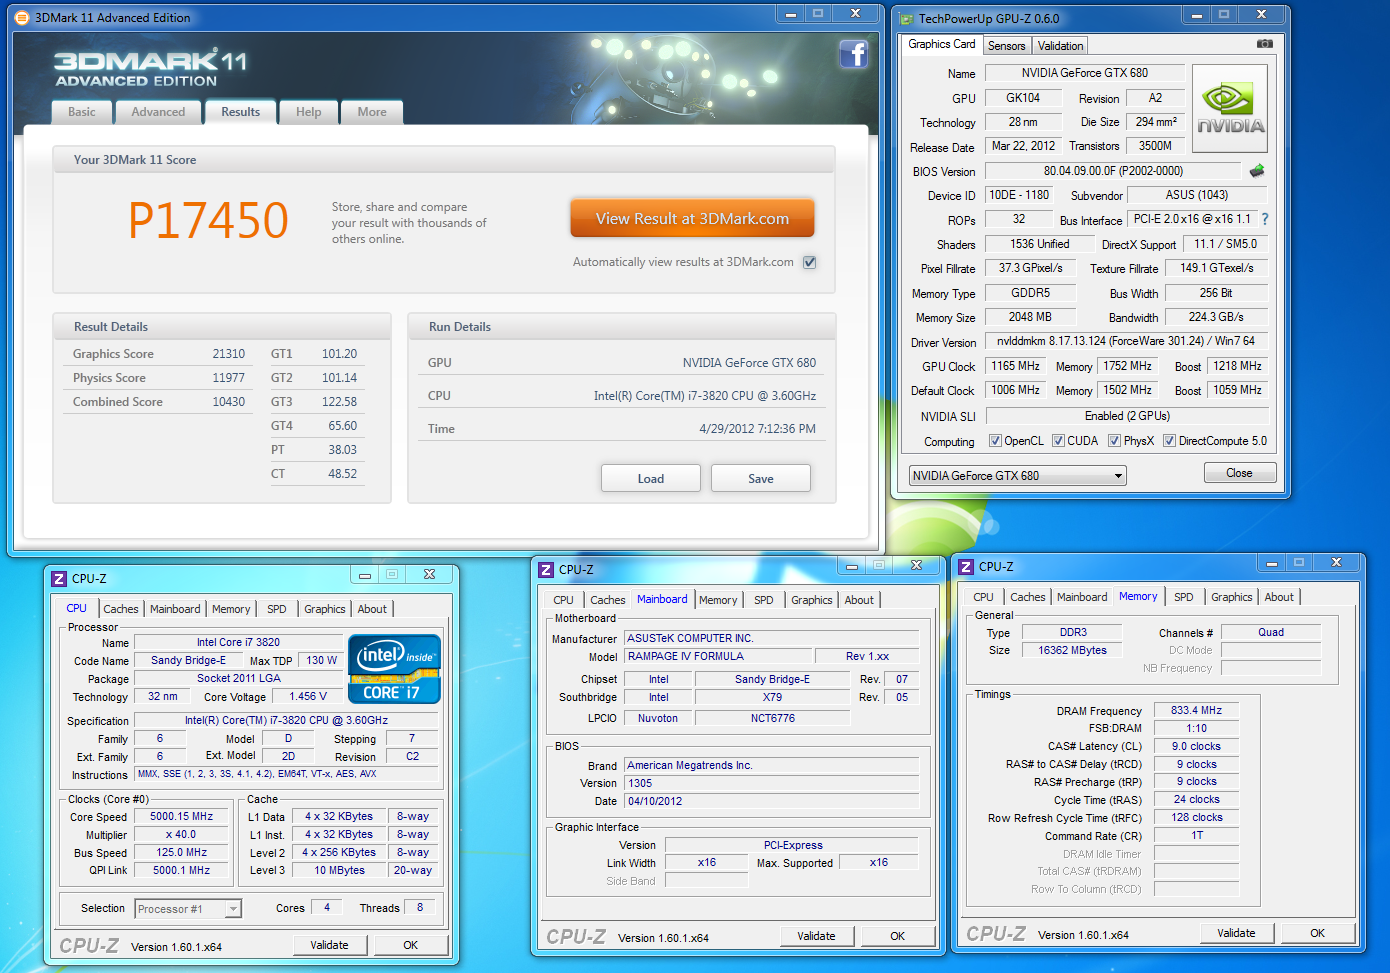The width and height of the screenshot is (1390, 973).
Task: Open Memory tab in CPU-Z Mainboard window
Action: tap(718, 600)
